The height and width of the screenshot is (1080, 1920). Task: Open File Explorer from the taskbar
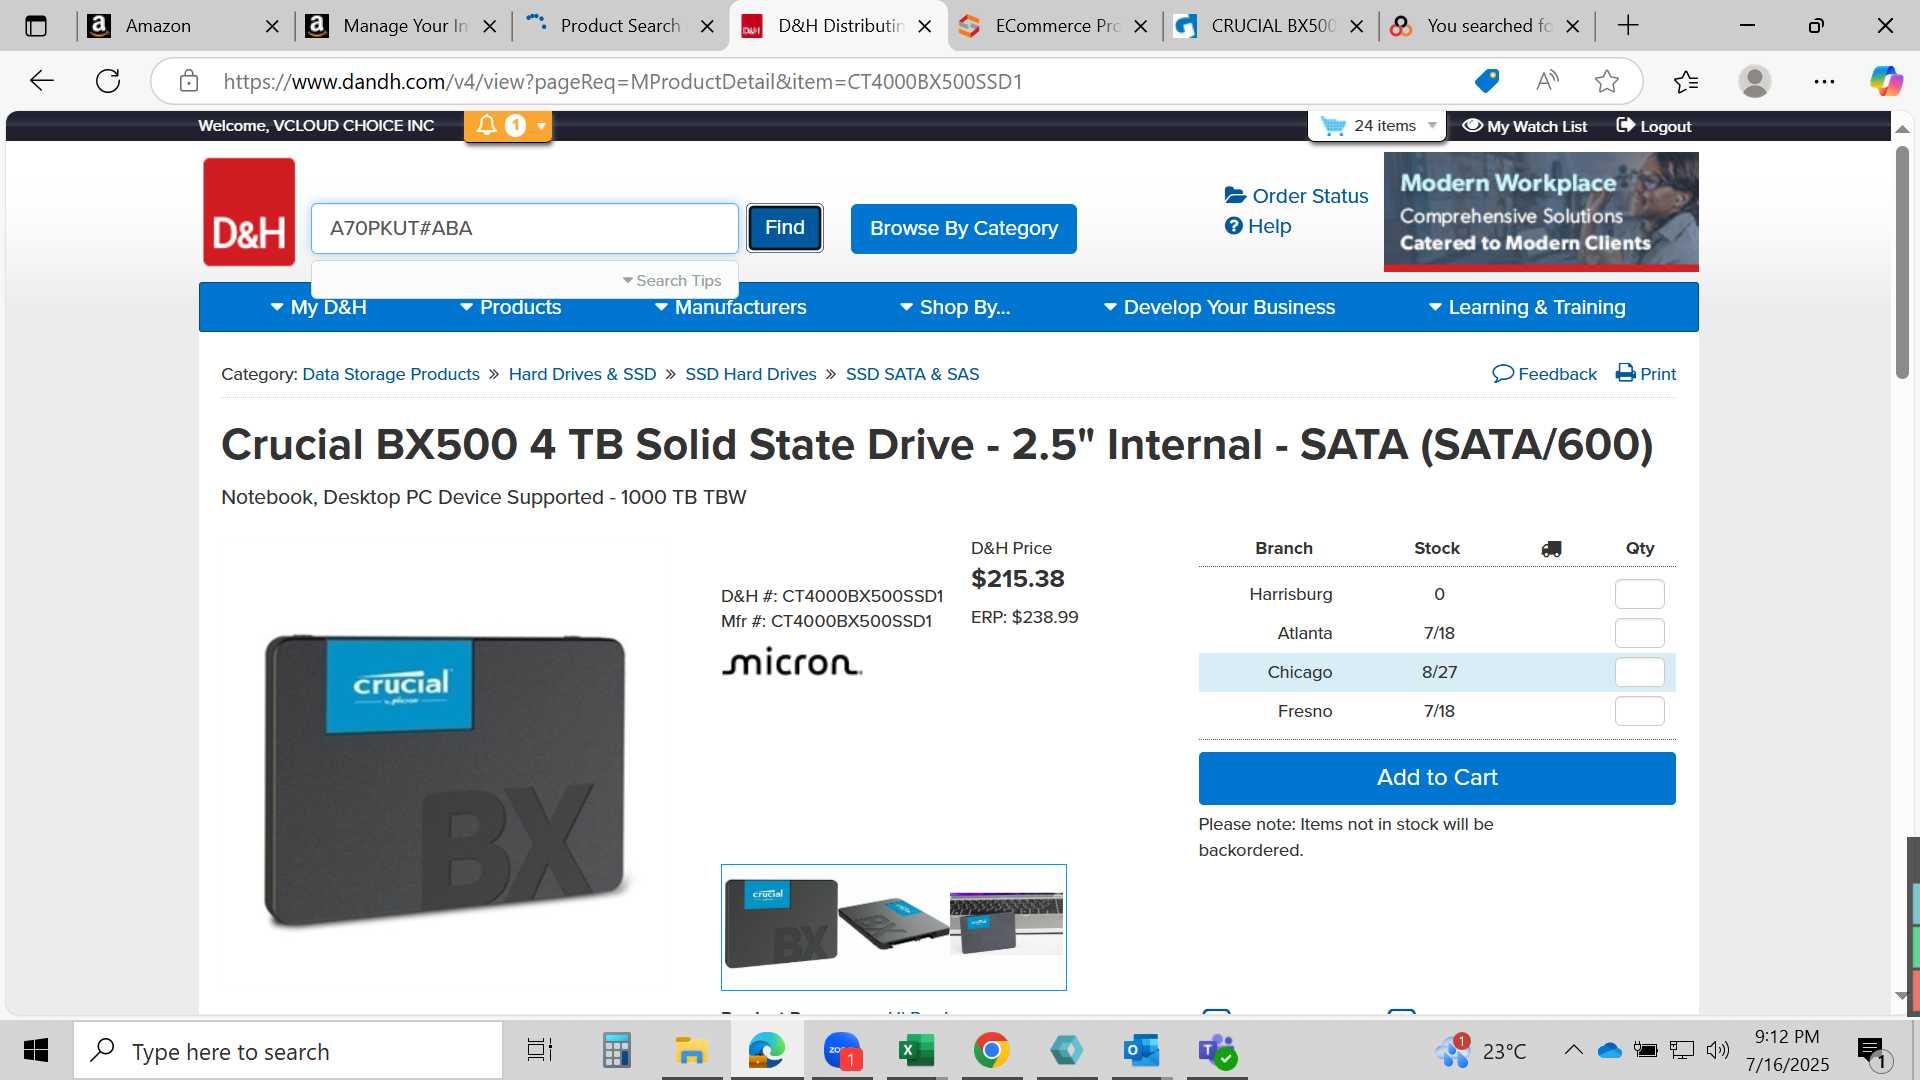click(x=690, y=1050)
